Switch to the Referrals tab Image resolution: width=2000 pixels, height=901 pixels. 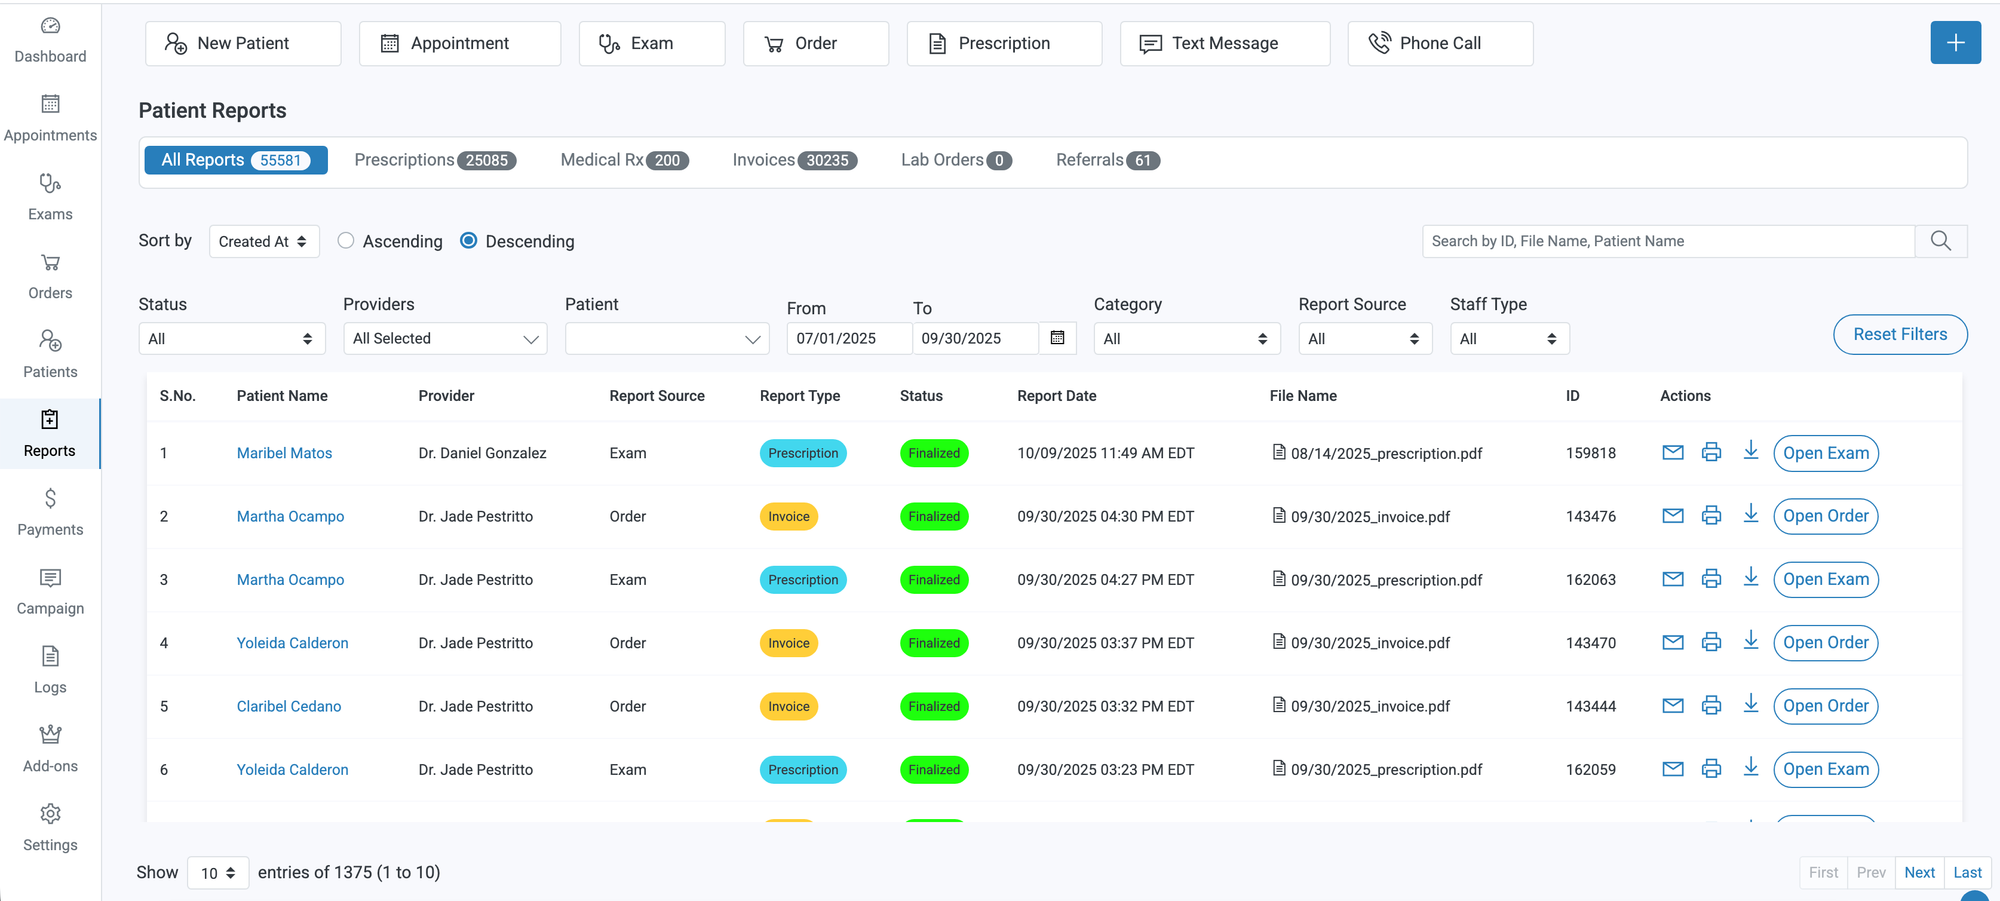tap(1106, 160)
